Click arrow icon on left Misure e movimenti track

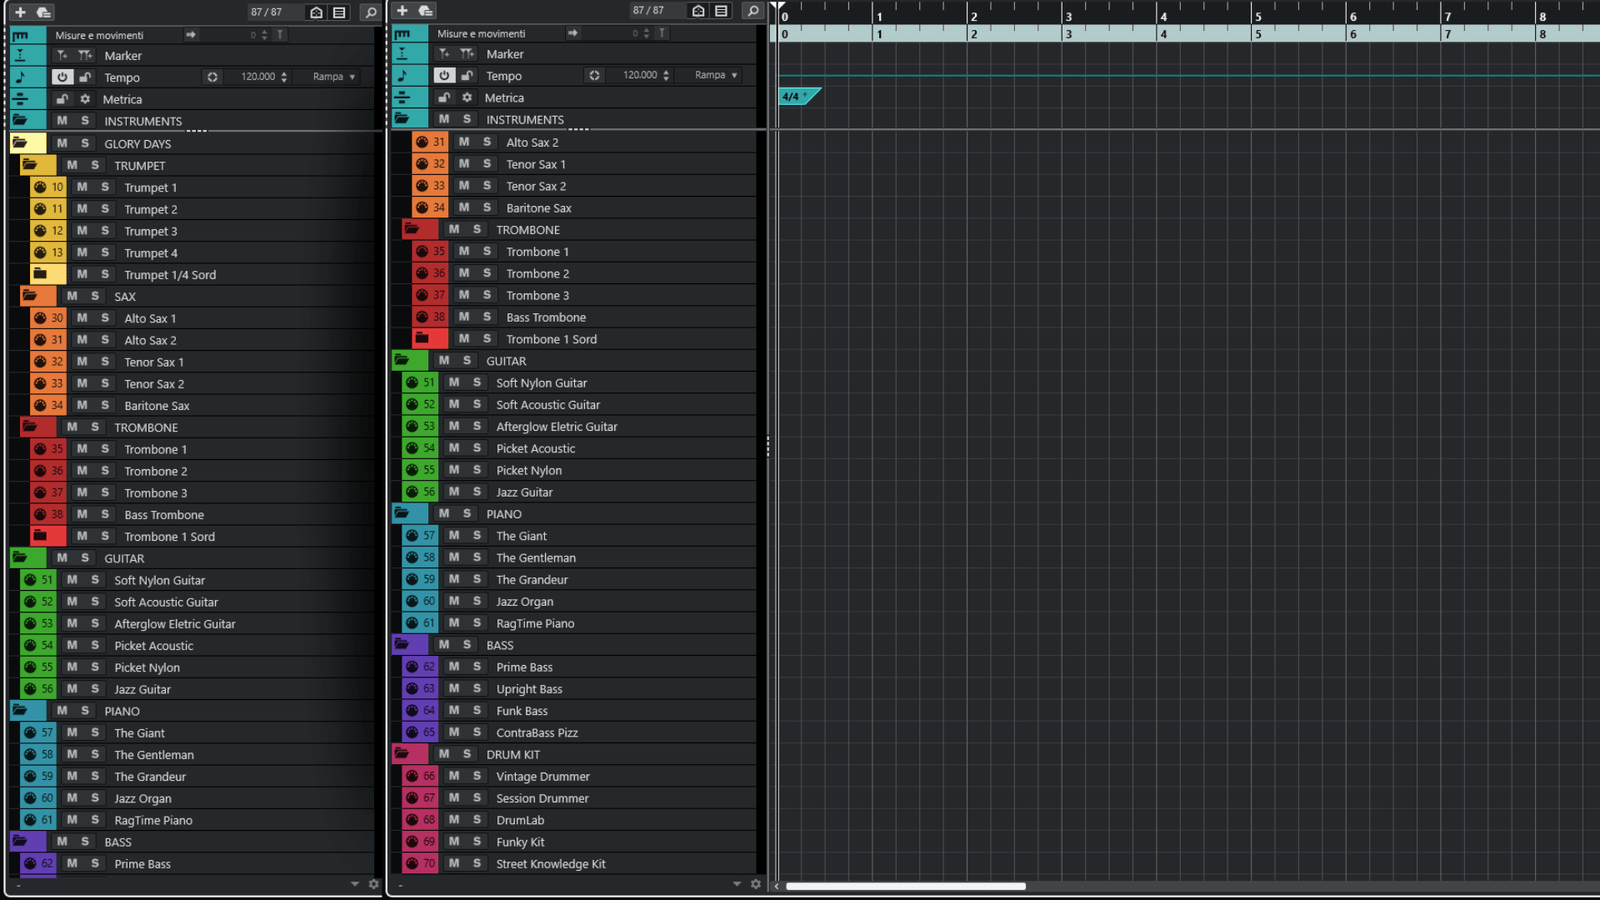point(190,35)
